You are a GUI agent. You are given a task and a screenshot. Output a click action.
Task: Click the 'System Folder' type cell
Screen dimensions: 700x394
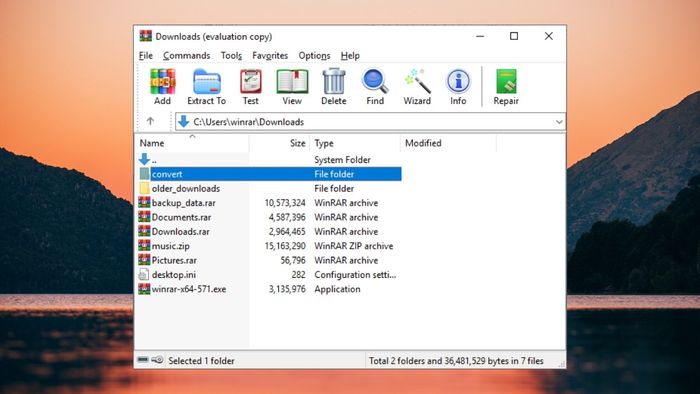pyautogui.click(x=342, y=159)
